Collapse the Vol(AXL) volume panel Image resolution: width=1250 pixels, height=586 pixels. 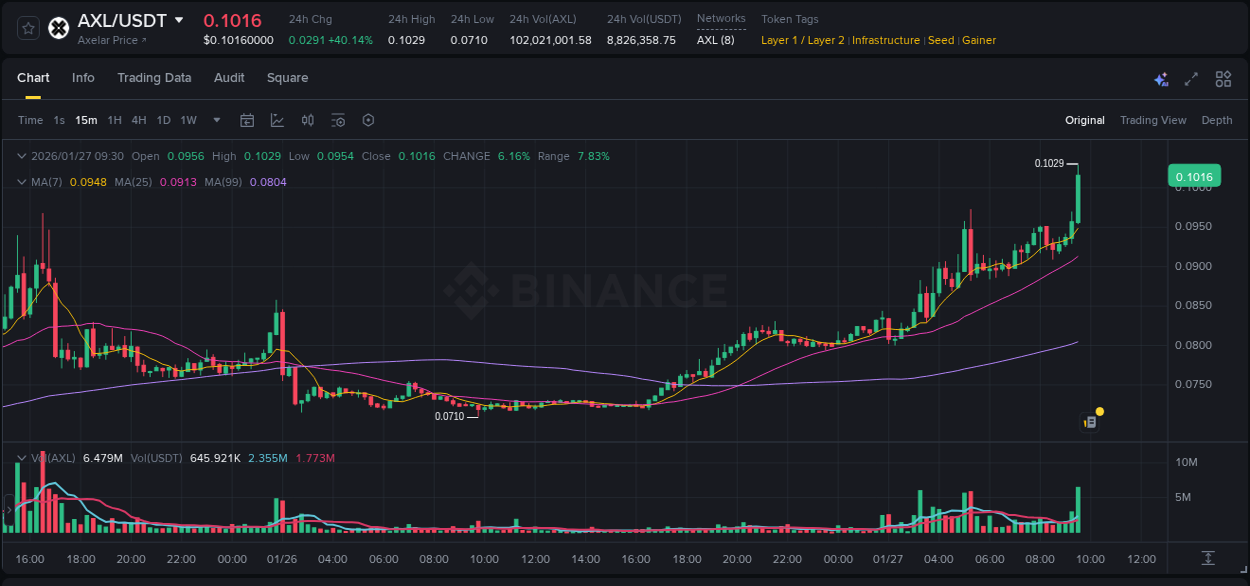[22, 457]
